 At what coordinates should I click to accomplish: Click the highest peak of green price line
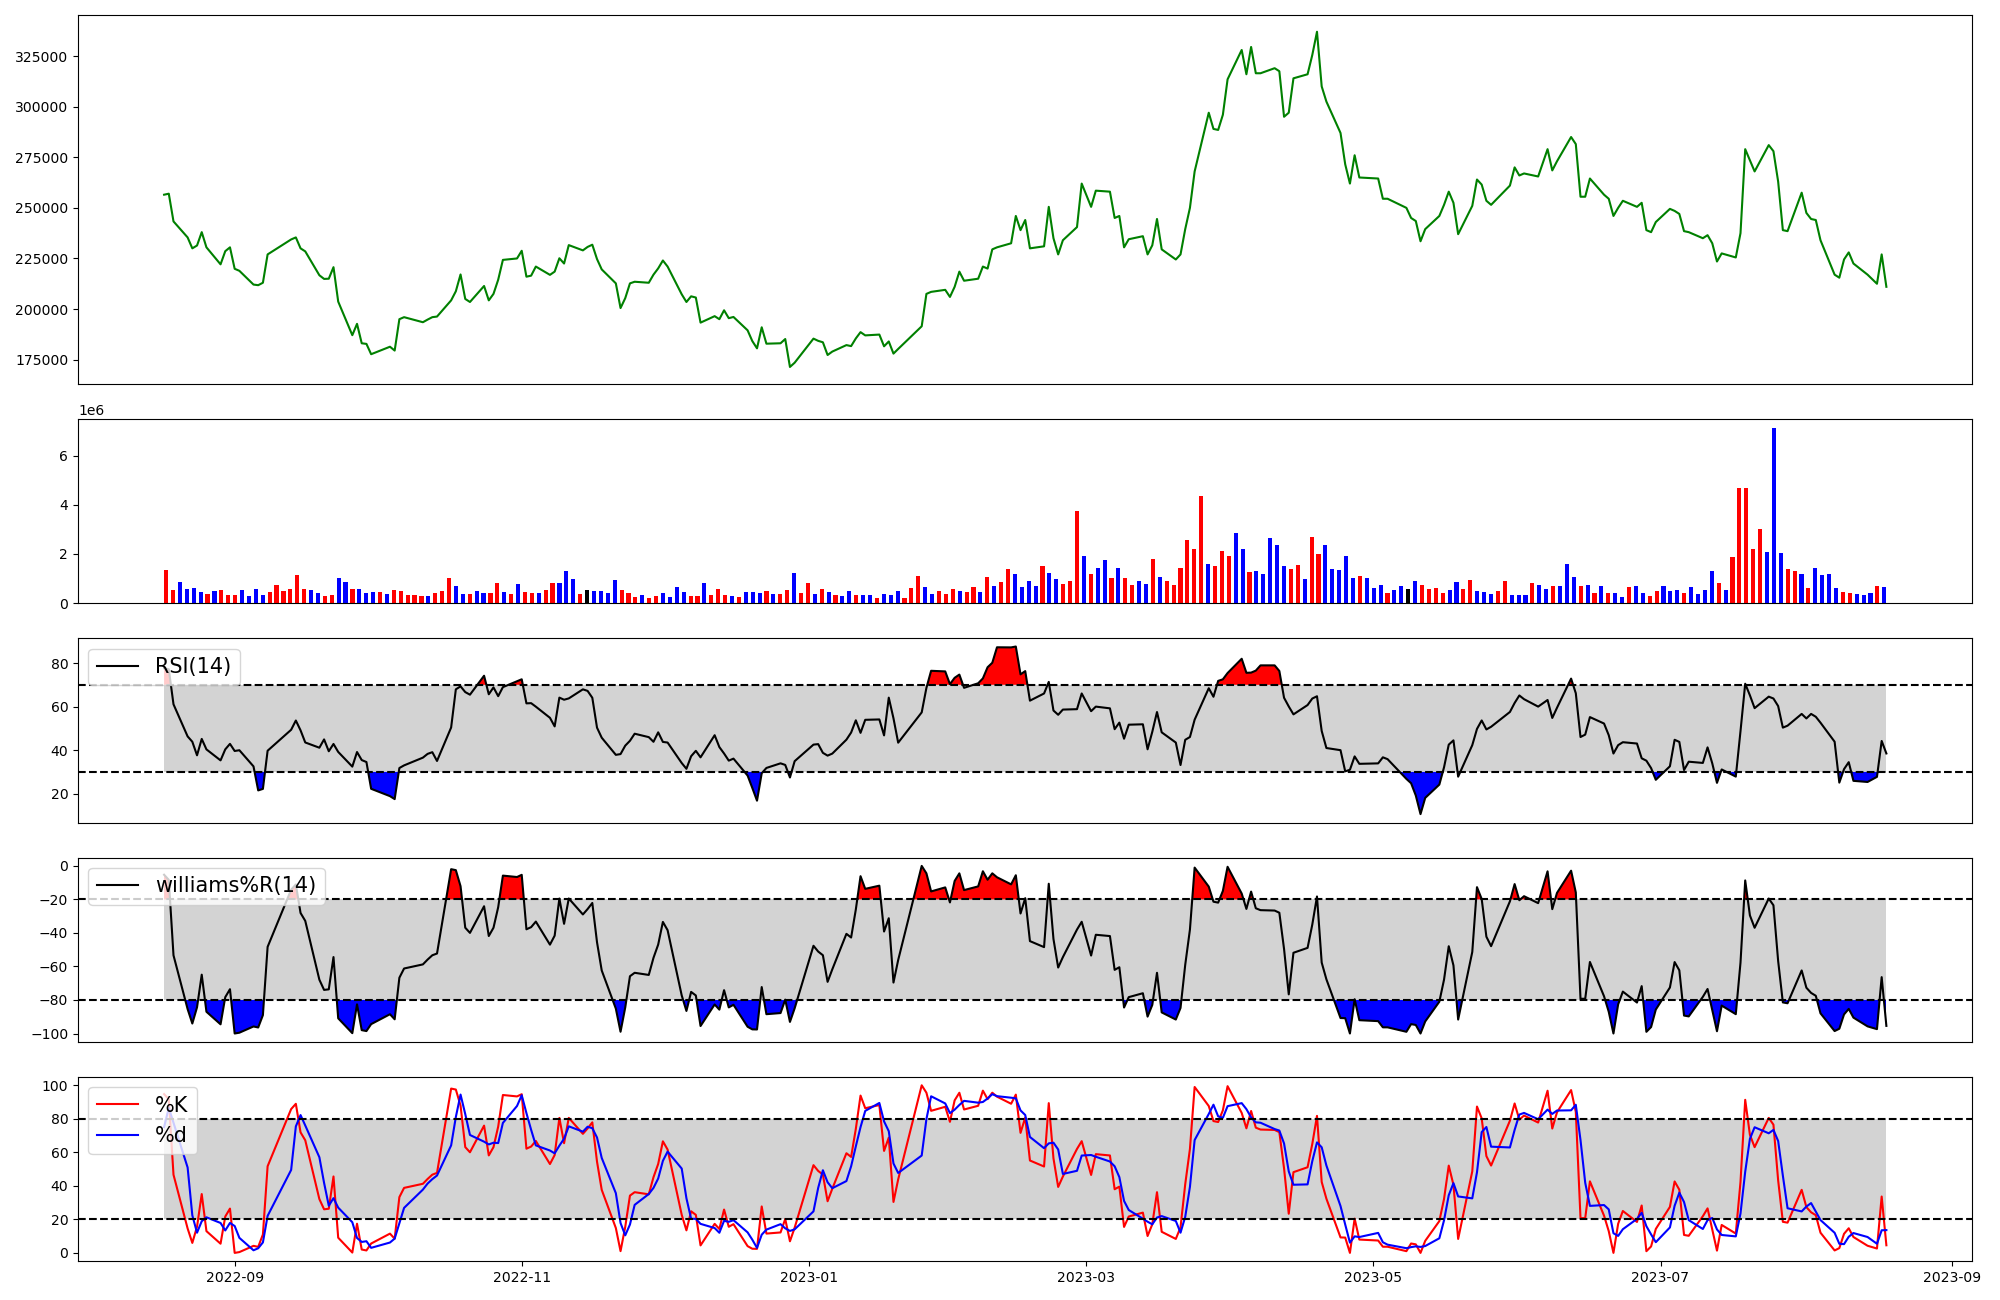(x=1316, y=33)
